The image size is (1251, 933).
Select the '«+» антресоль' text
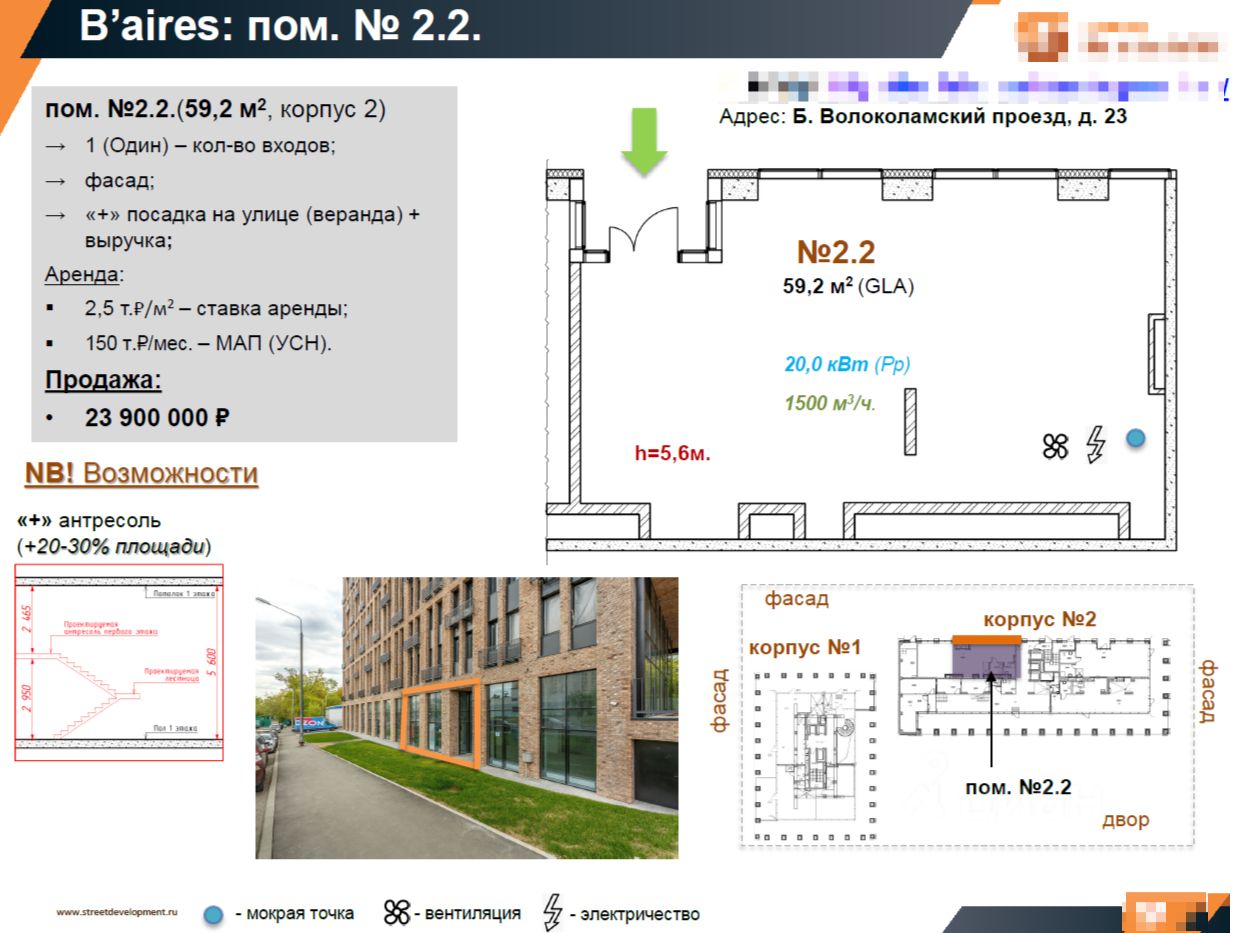point(89,521)
